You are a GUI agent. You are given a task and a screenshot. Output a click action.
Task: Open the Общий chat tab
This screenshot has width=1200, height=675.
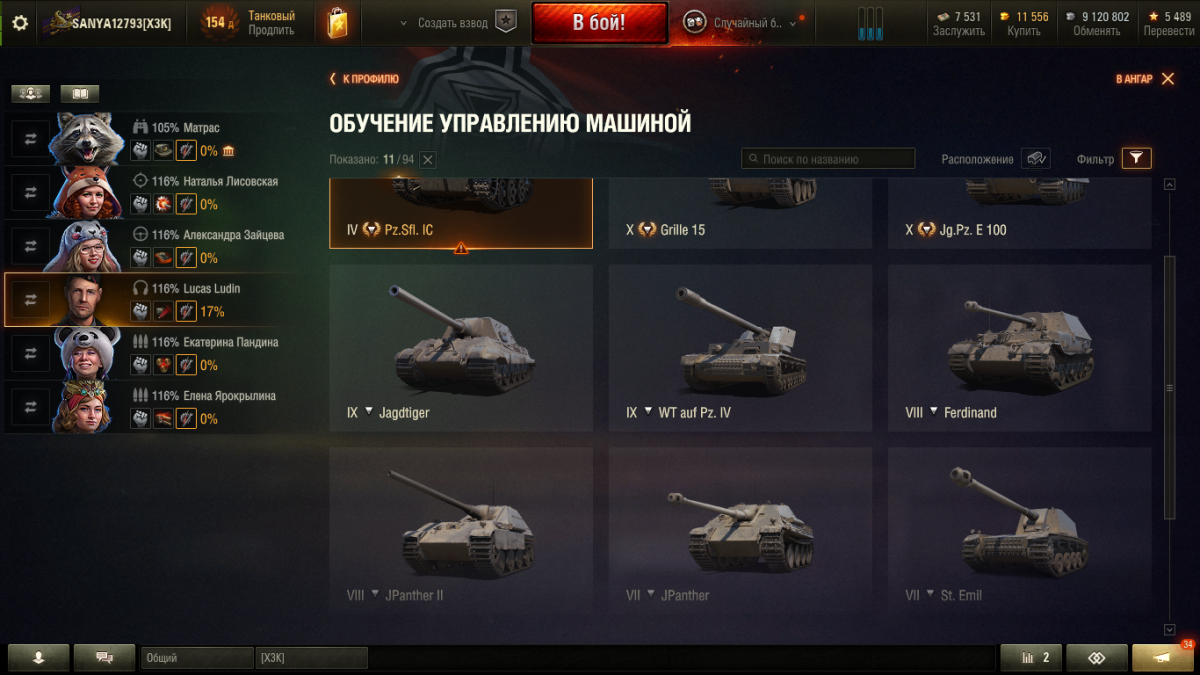point(197,658)
